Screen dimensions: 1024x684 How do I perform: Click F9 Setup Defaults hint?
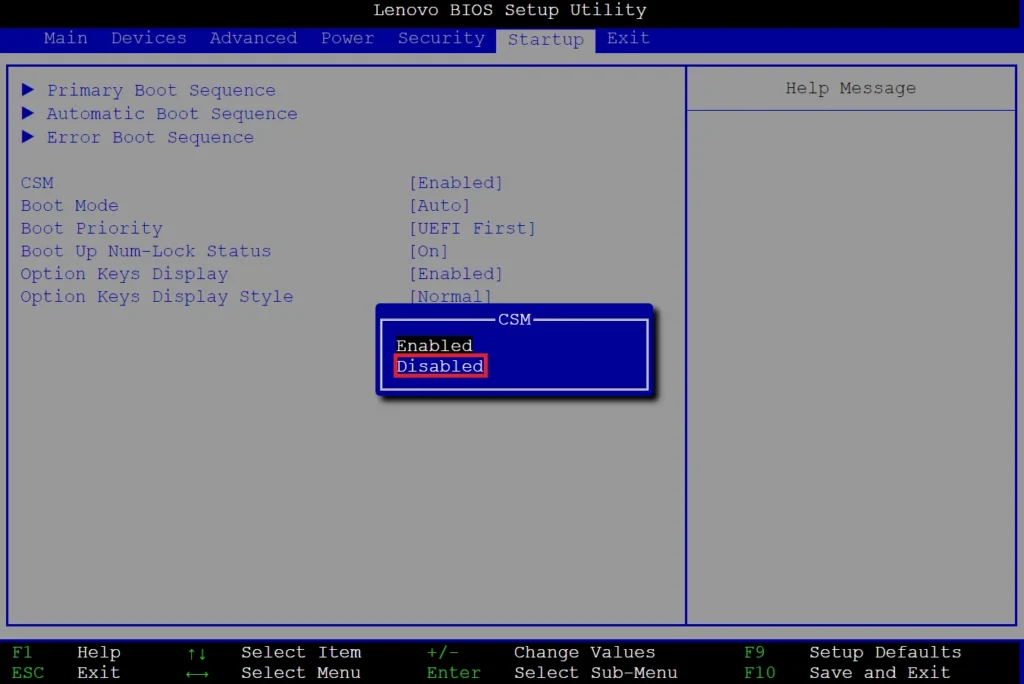(852, 653)
